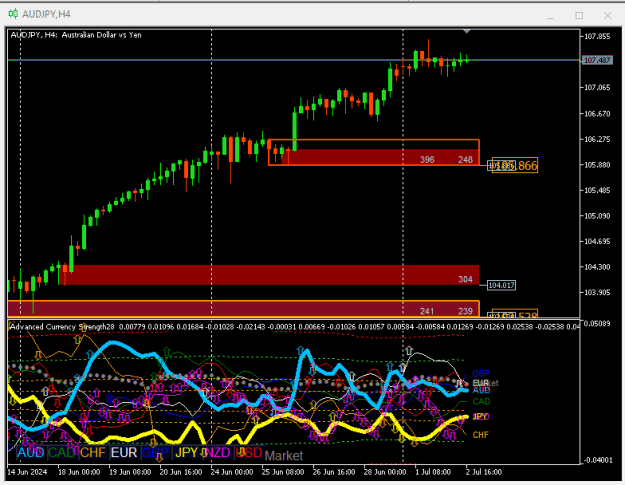Click the chart shift triangle marker at top
Screen dimensions: 625x485
[467, 31]
